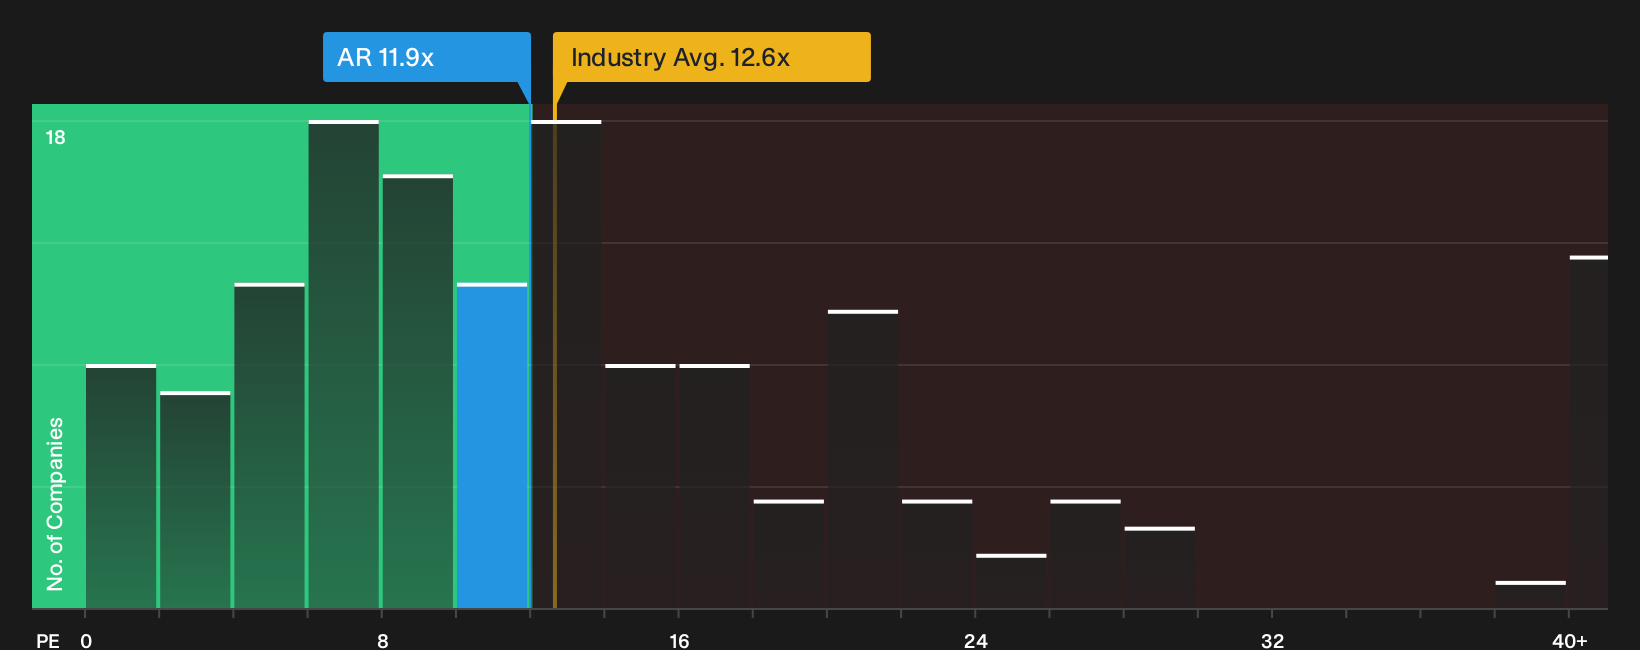Click the Industry Avg. 12.6x yellow label

coord(712,57)
